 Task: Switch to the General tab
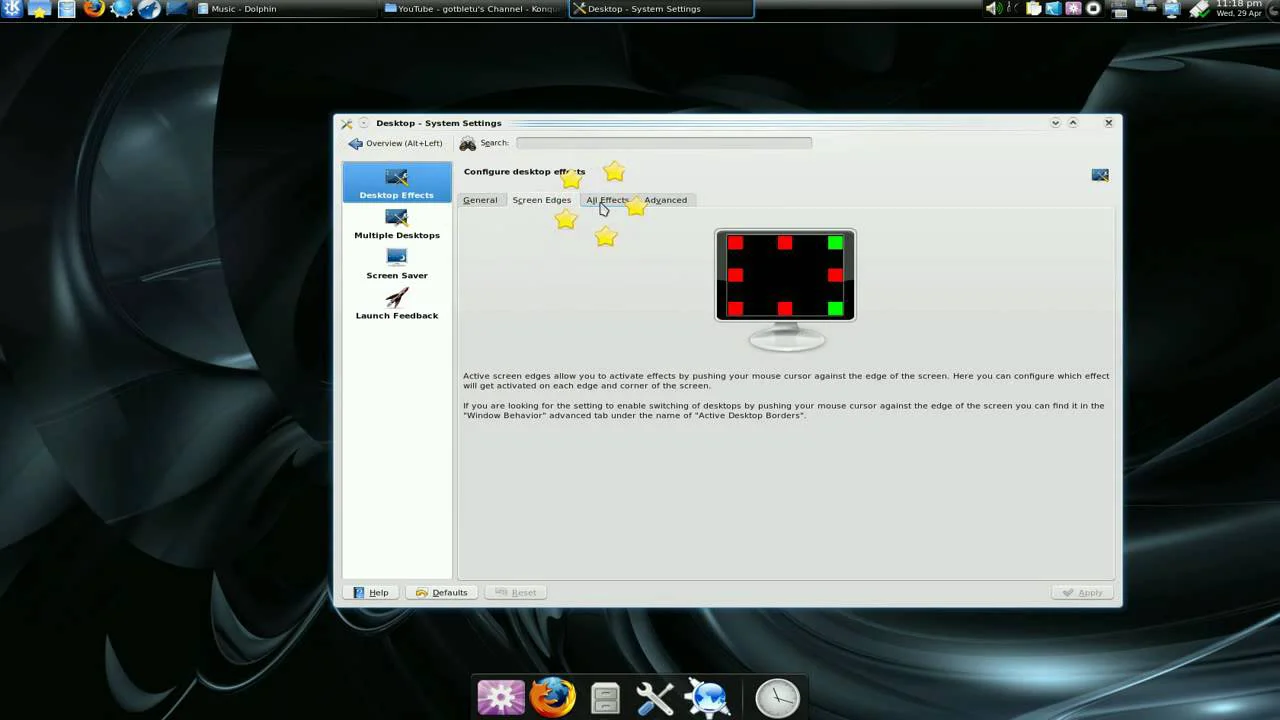(x=480, y=200)
